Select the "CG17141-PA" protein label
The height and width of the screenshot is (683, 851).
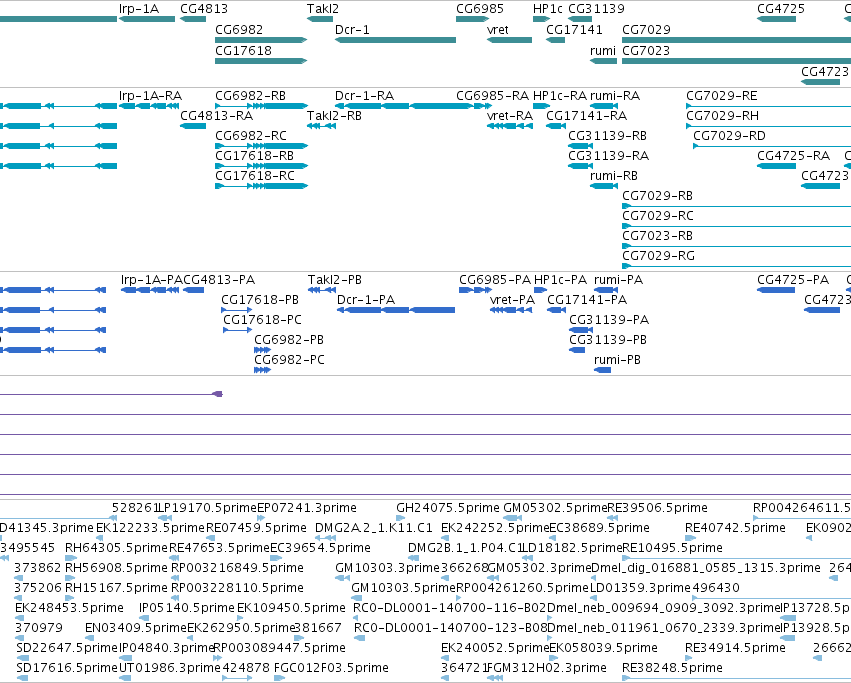click(x=587, y=300)
